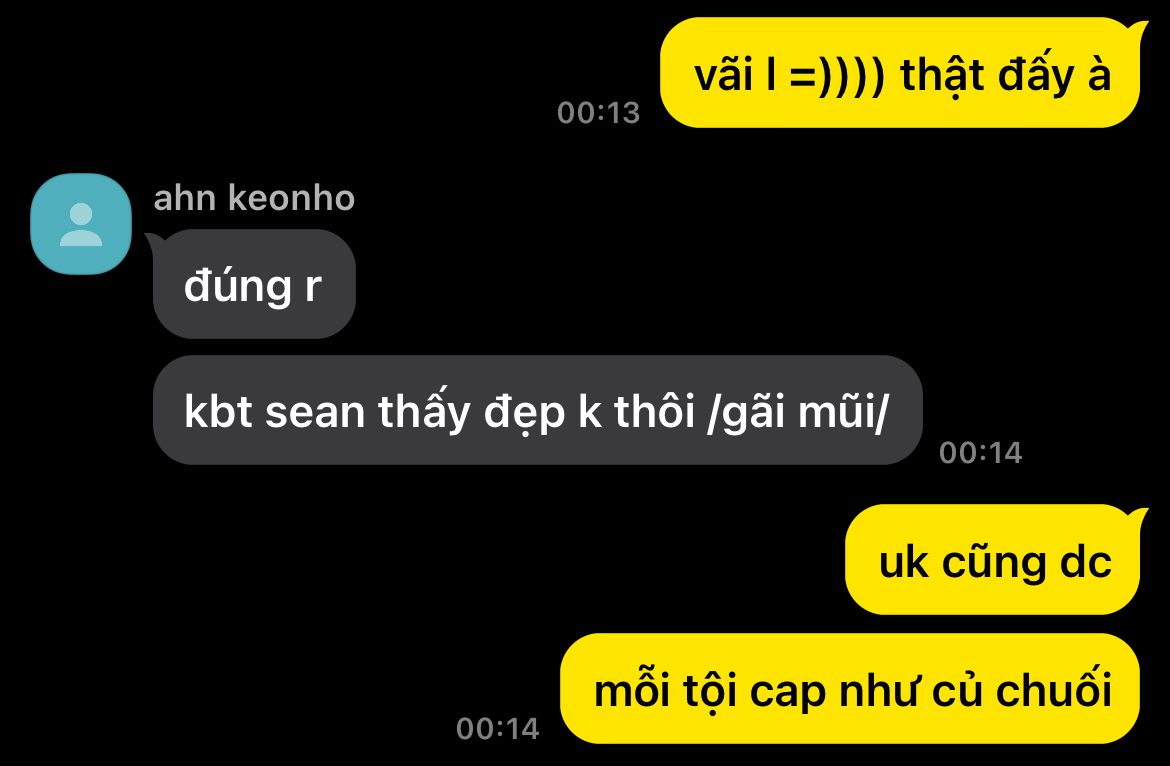Click the sender name ahn keonho
1170x766 pixels.
pyautogui.click(x=254, y=198)
